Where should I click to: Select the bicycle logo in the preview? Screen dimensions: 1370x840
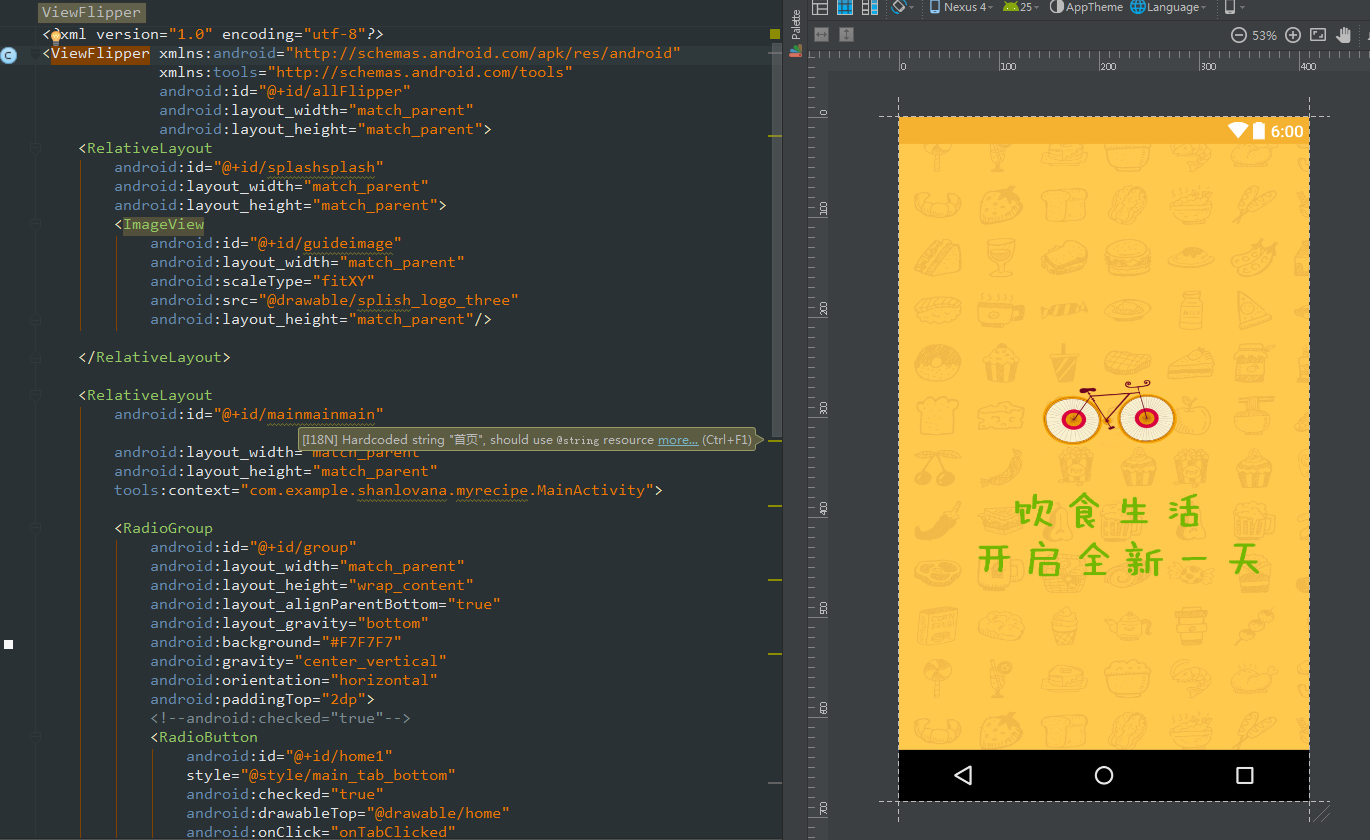(x=1109, y=411)
